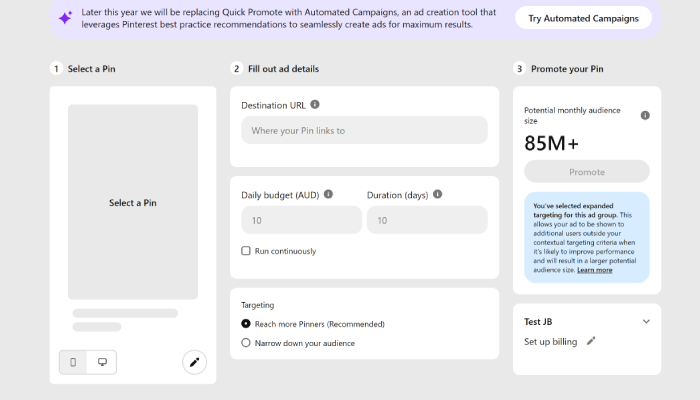The width and height of the screenshot is (700, 400).
Task: Click the Destination URL input field
Action: pos(364,130)
